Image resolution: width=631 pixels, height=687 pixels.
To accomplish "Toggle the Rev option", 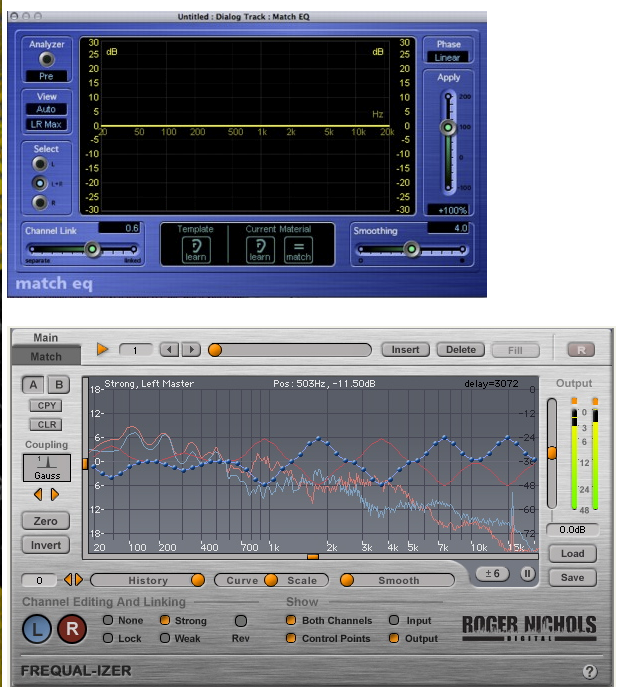I will click(x=241, y=621).
